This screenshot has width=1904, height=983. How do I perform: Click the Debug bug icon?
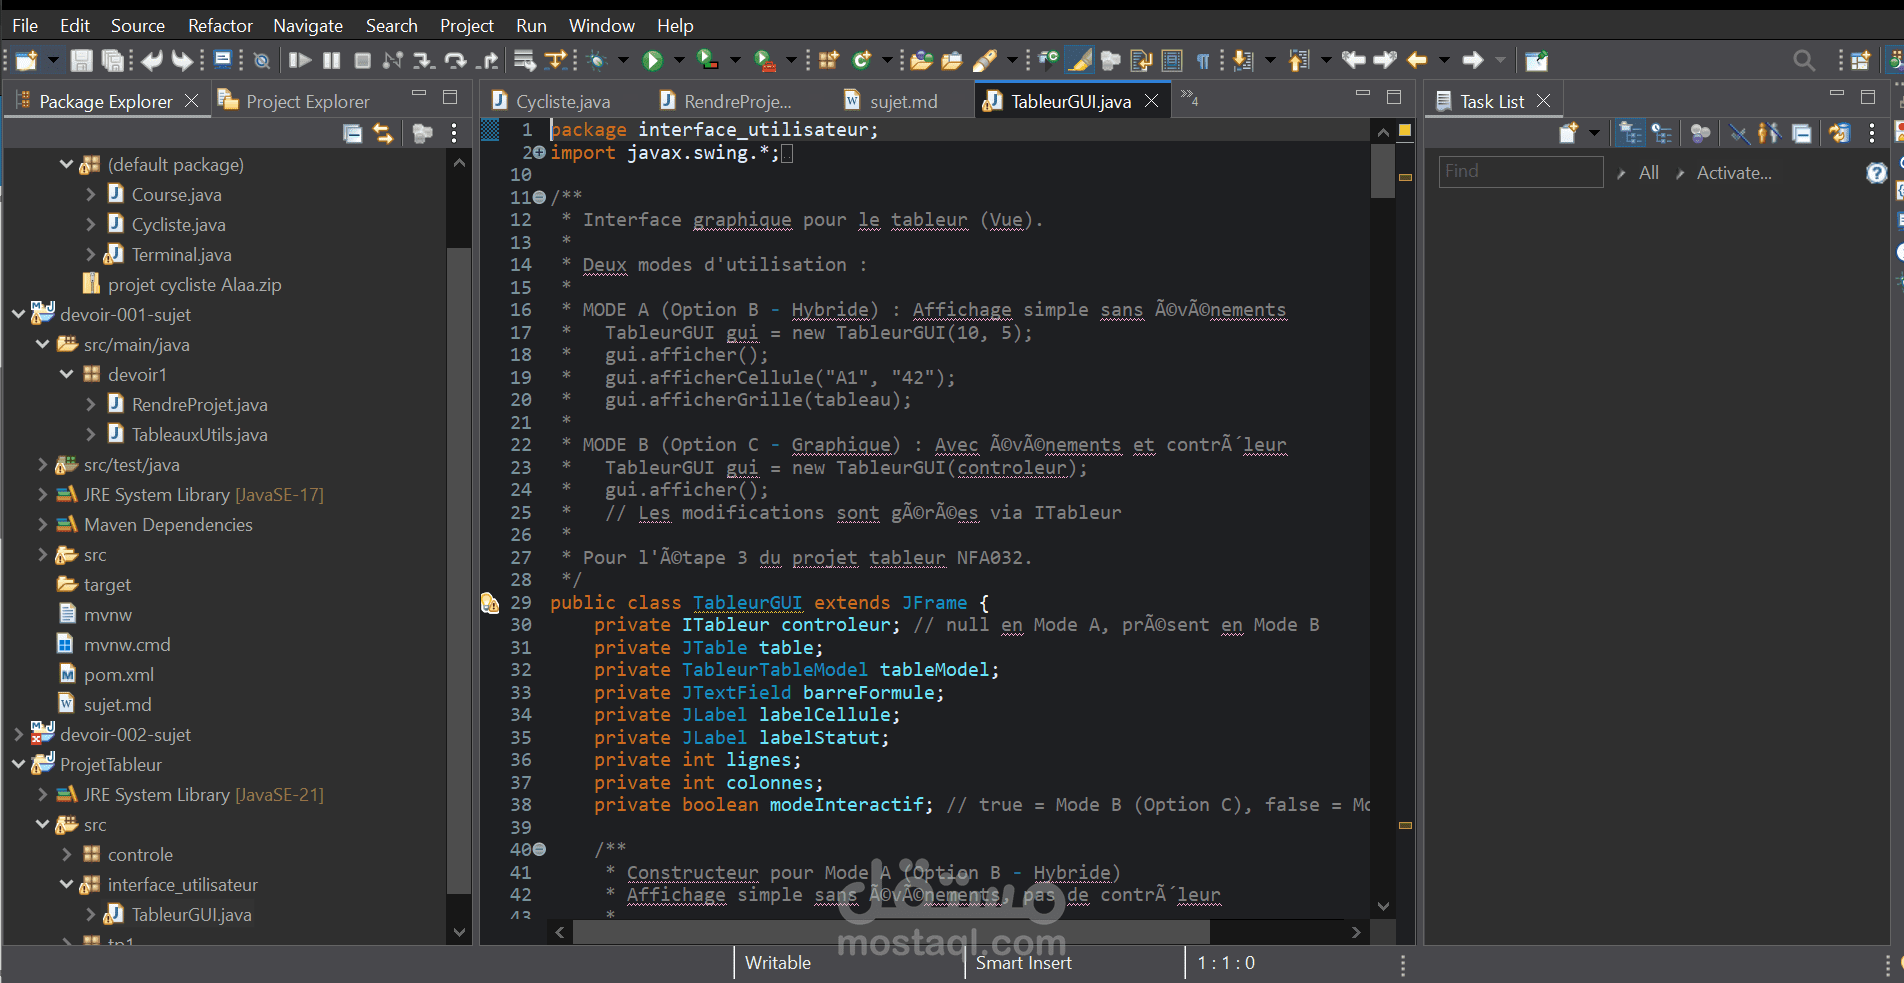[596, 61]
